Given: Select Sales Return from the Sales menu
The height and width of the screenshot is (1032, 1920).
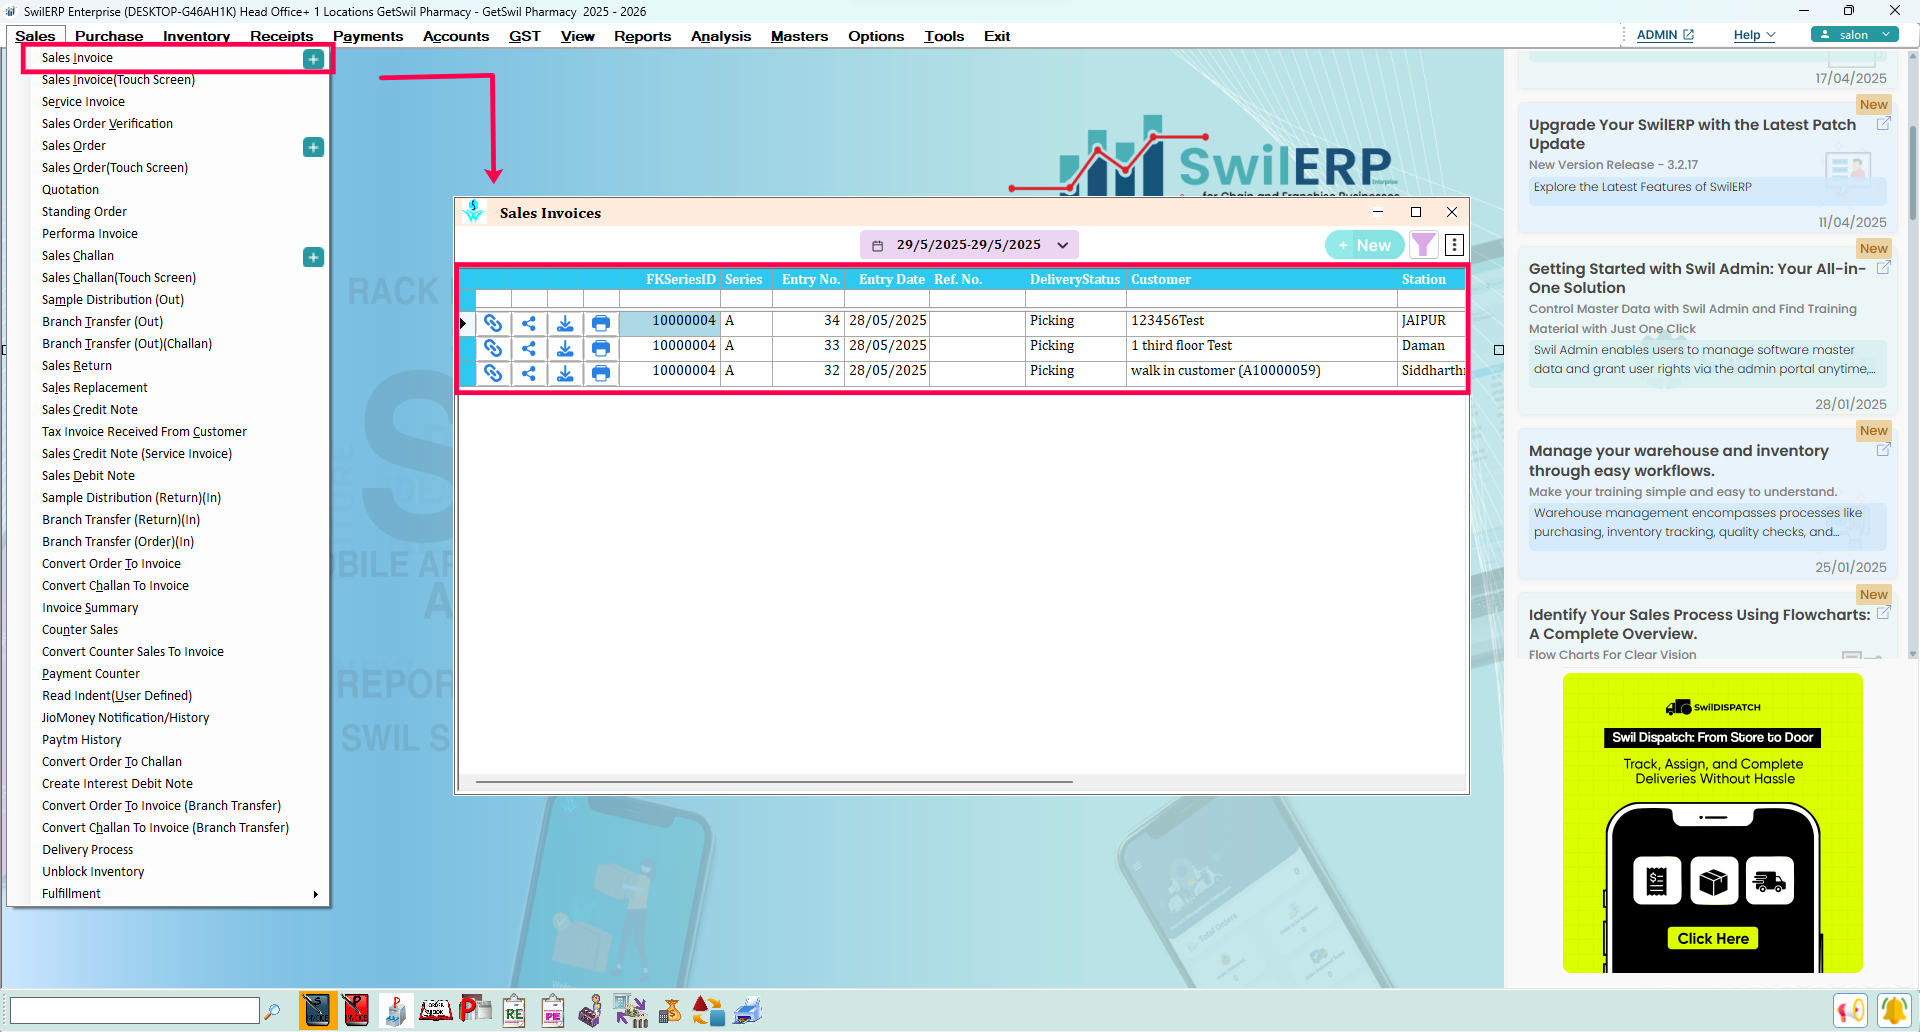Looking at the screenshot, I should pyautogui.click(x=77, y=366).
